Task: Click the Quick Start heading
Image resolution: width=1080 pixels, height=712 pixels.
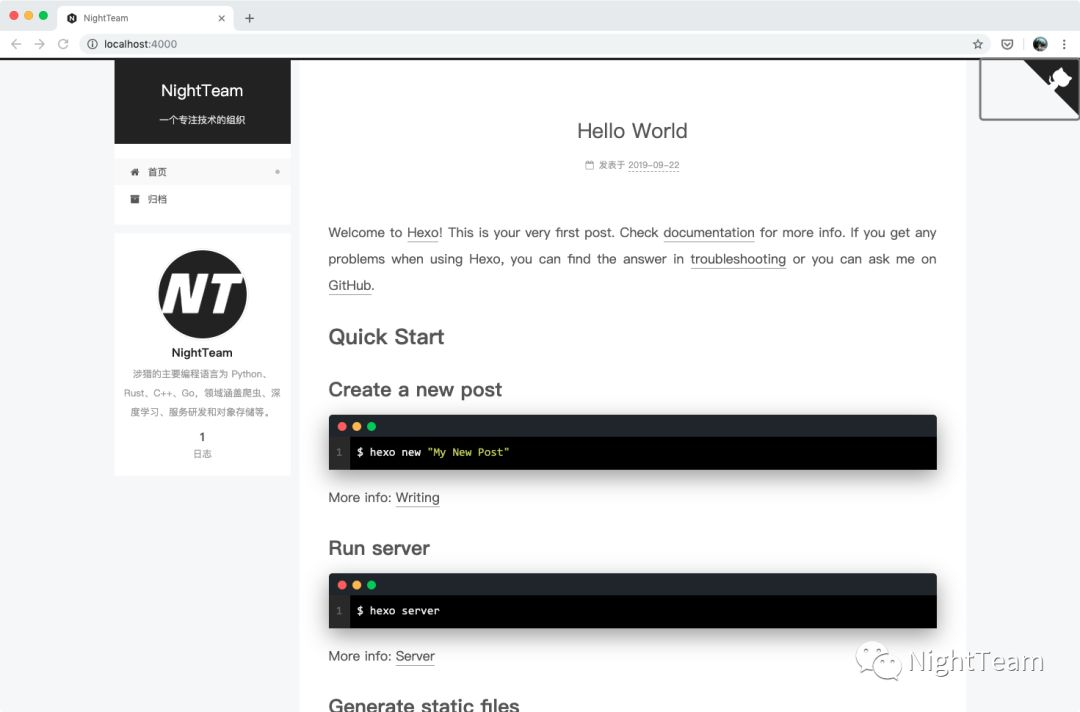Action: [x=386, y=337]
